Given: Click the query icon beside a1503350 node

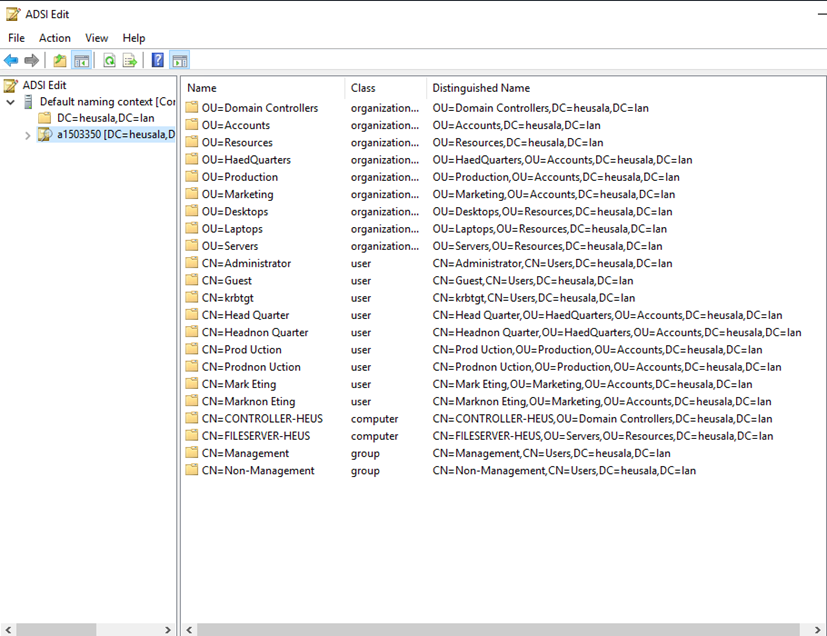Looking at the screenshot, I should coord(46,134).
